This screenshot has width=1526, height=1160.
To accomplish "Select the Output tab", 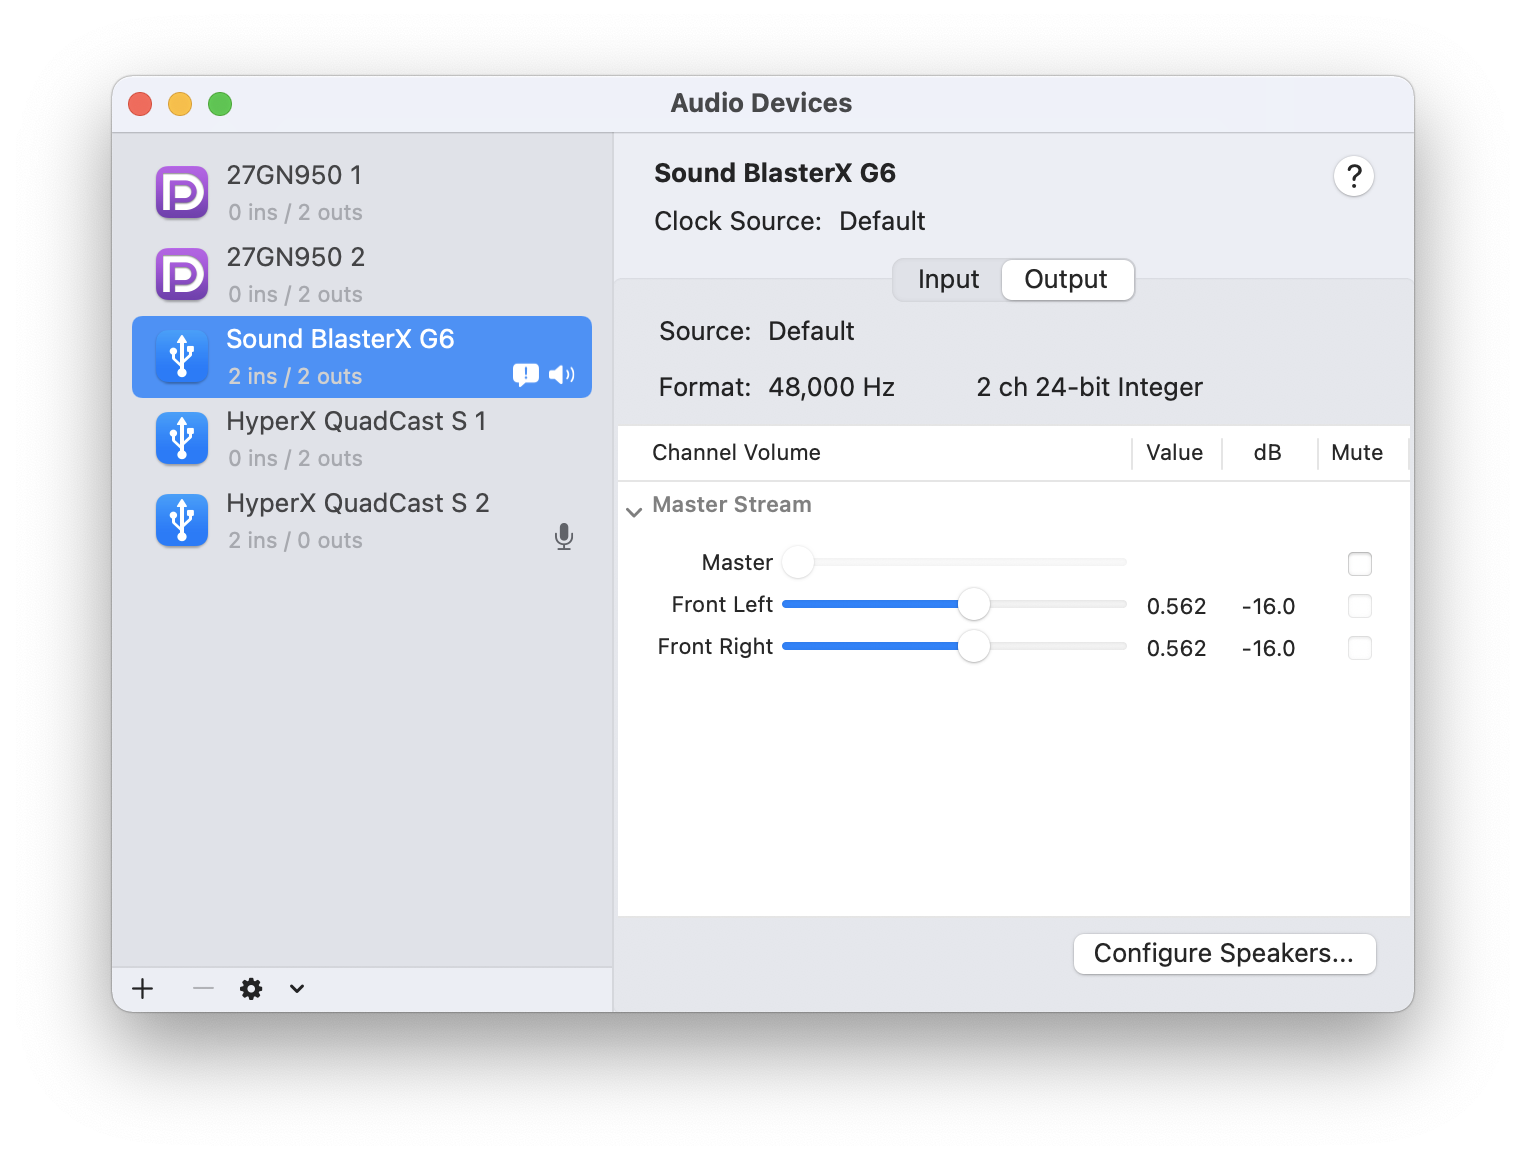I will tap(1066, 280).
